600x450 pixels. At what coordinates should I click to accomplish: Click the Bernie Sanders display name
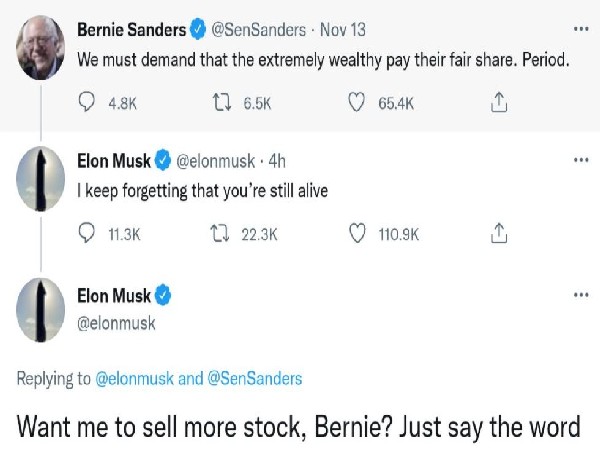pos(131,30)
